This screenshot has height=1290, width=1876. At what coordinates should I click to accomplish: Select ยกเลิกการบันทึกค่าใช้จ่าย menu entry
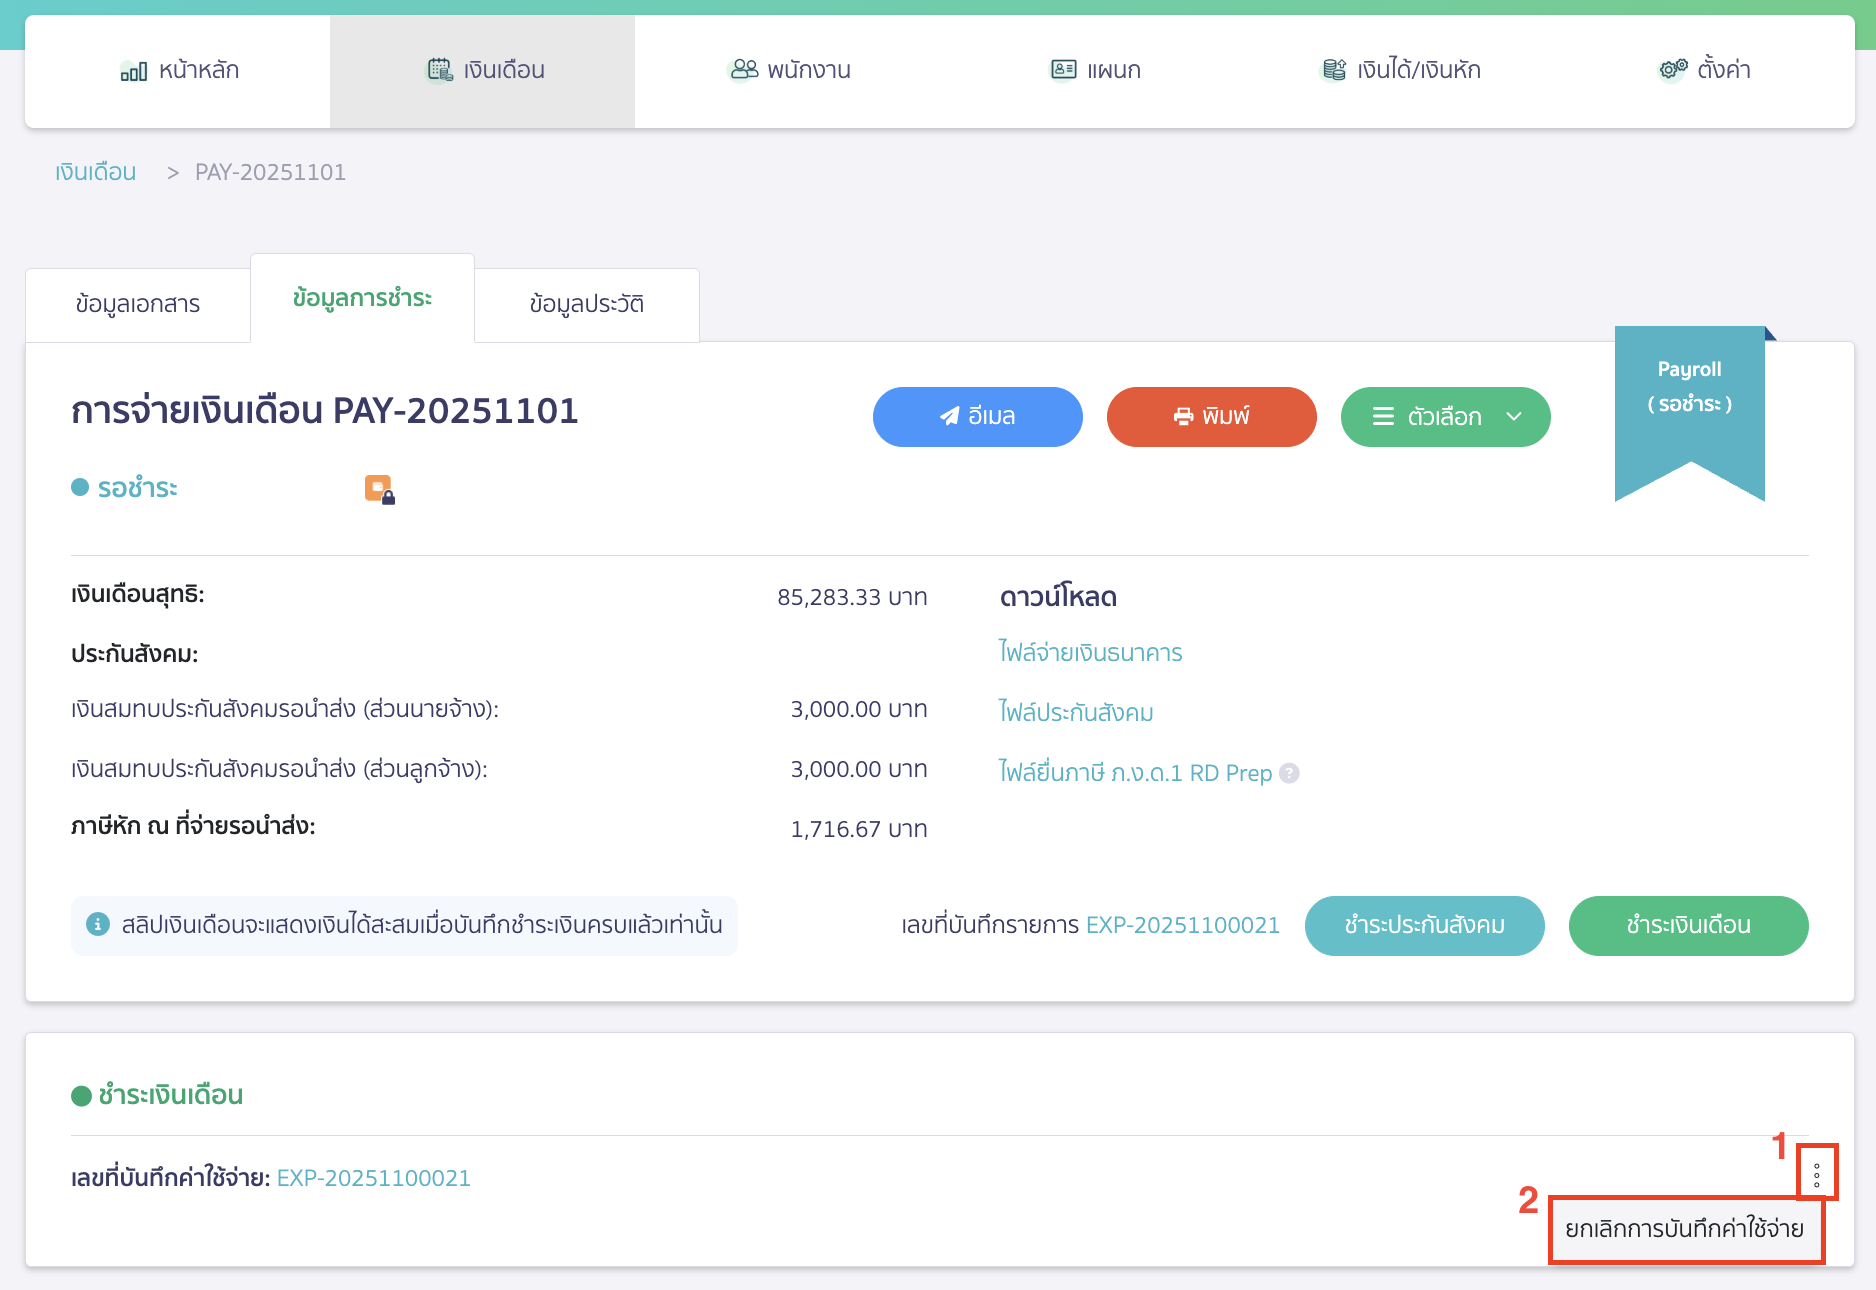pos(1686,1229)
